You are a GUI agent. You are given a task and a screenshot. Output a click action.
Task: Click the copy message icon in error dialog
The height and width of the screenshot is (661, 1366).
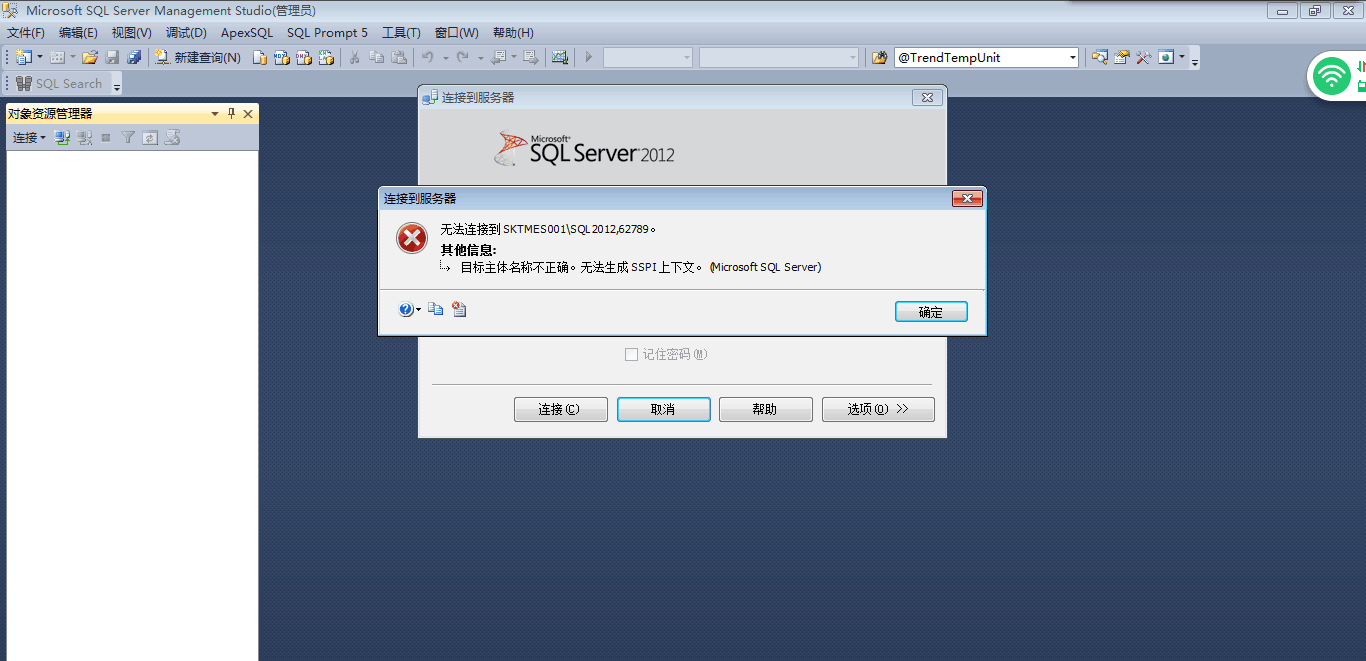436,310
